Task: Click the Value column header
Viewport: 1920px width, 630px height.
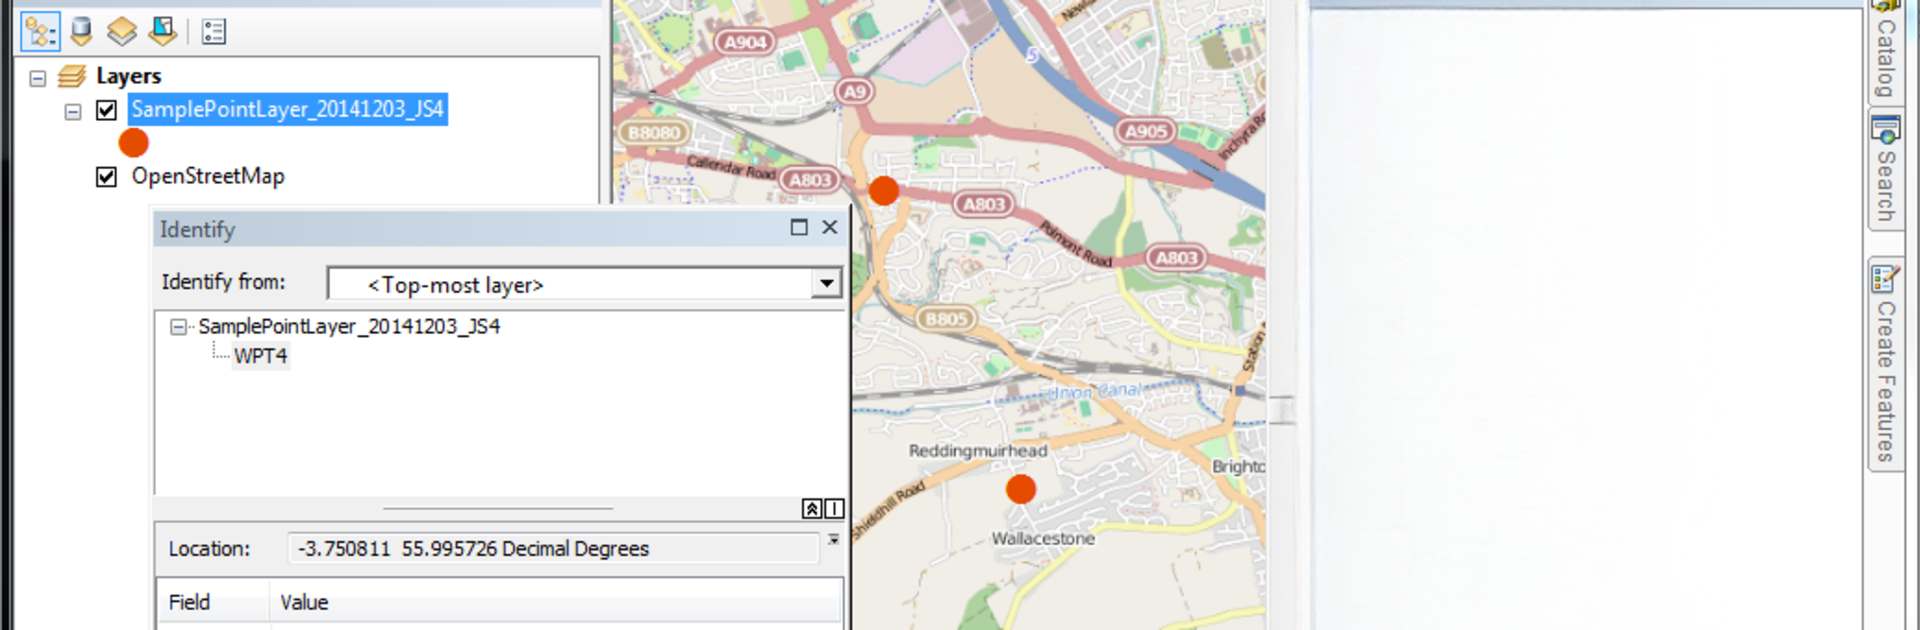Action: coord(555,602)
